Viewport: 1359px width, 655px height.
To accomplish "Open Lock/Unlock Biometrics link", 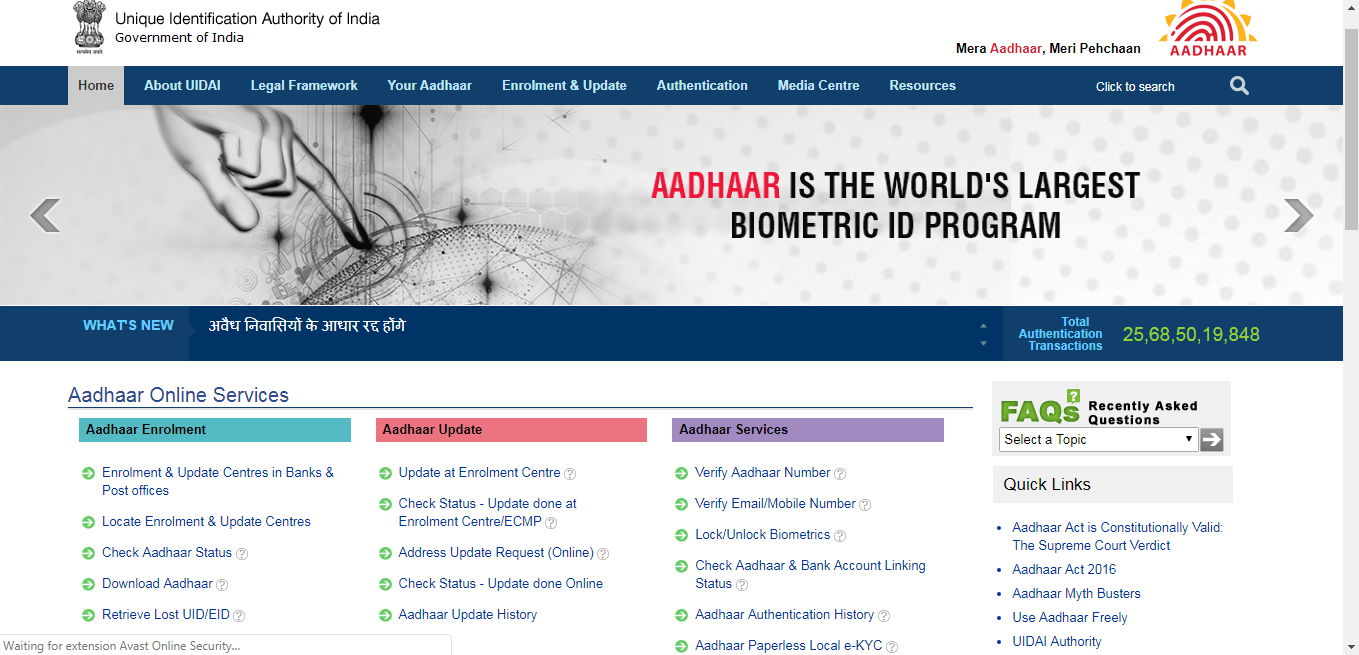I will click(x=763, y=534).
